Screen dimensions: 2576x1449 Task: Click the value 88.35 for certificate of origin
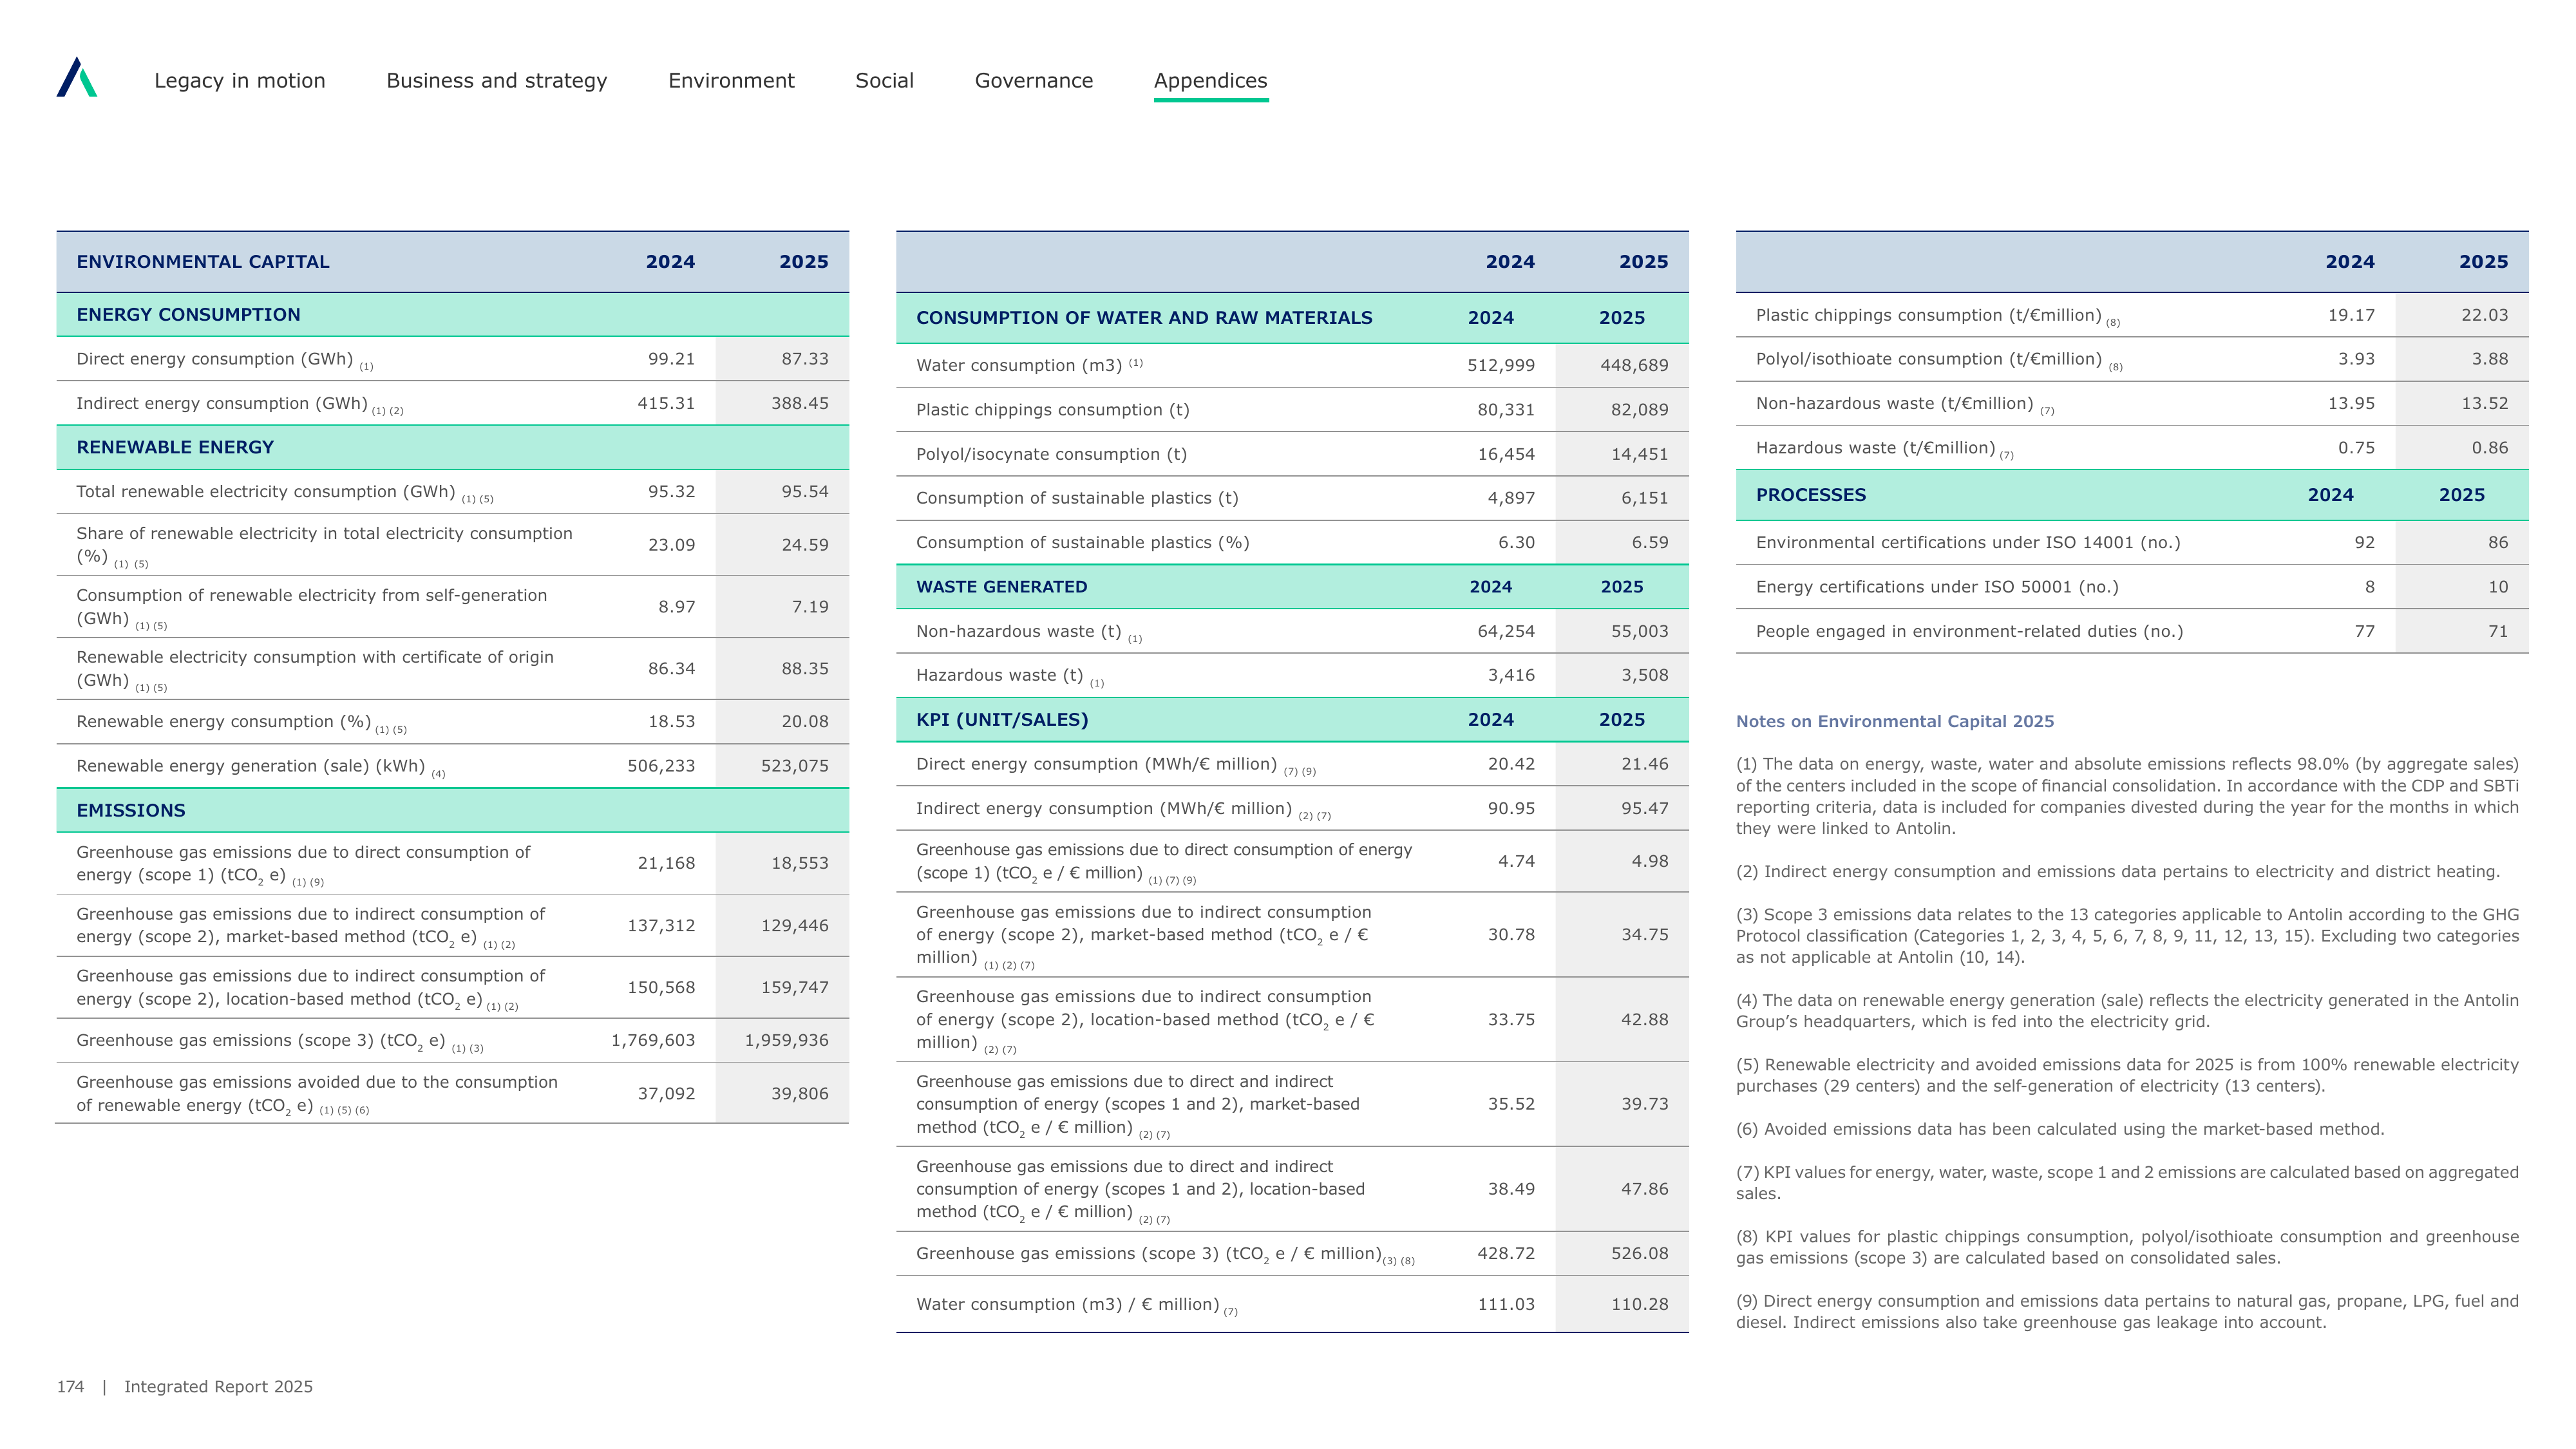[804, 668]
